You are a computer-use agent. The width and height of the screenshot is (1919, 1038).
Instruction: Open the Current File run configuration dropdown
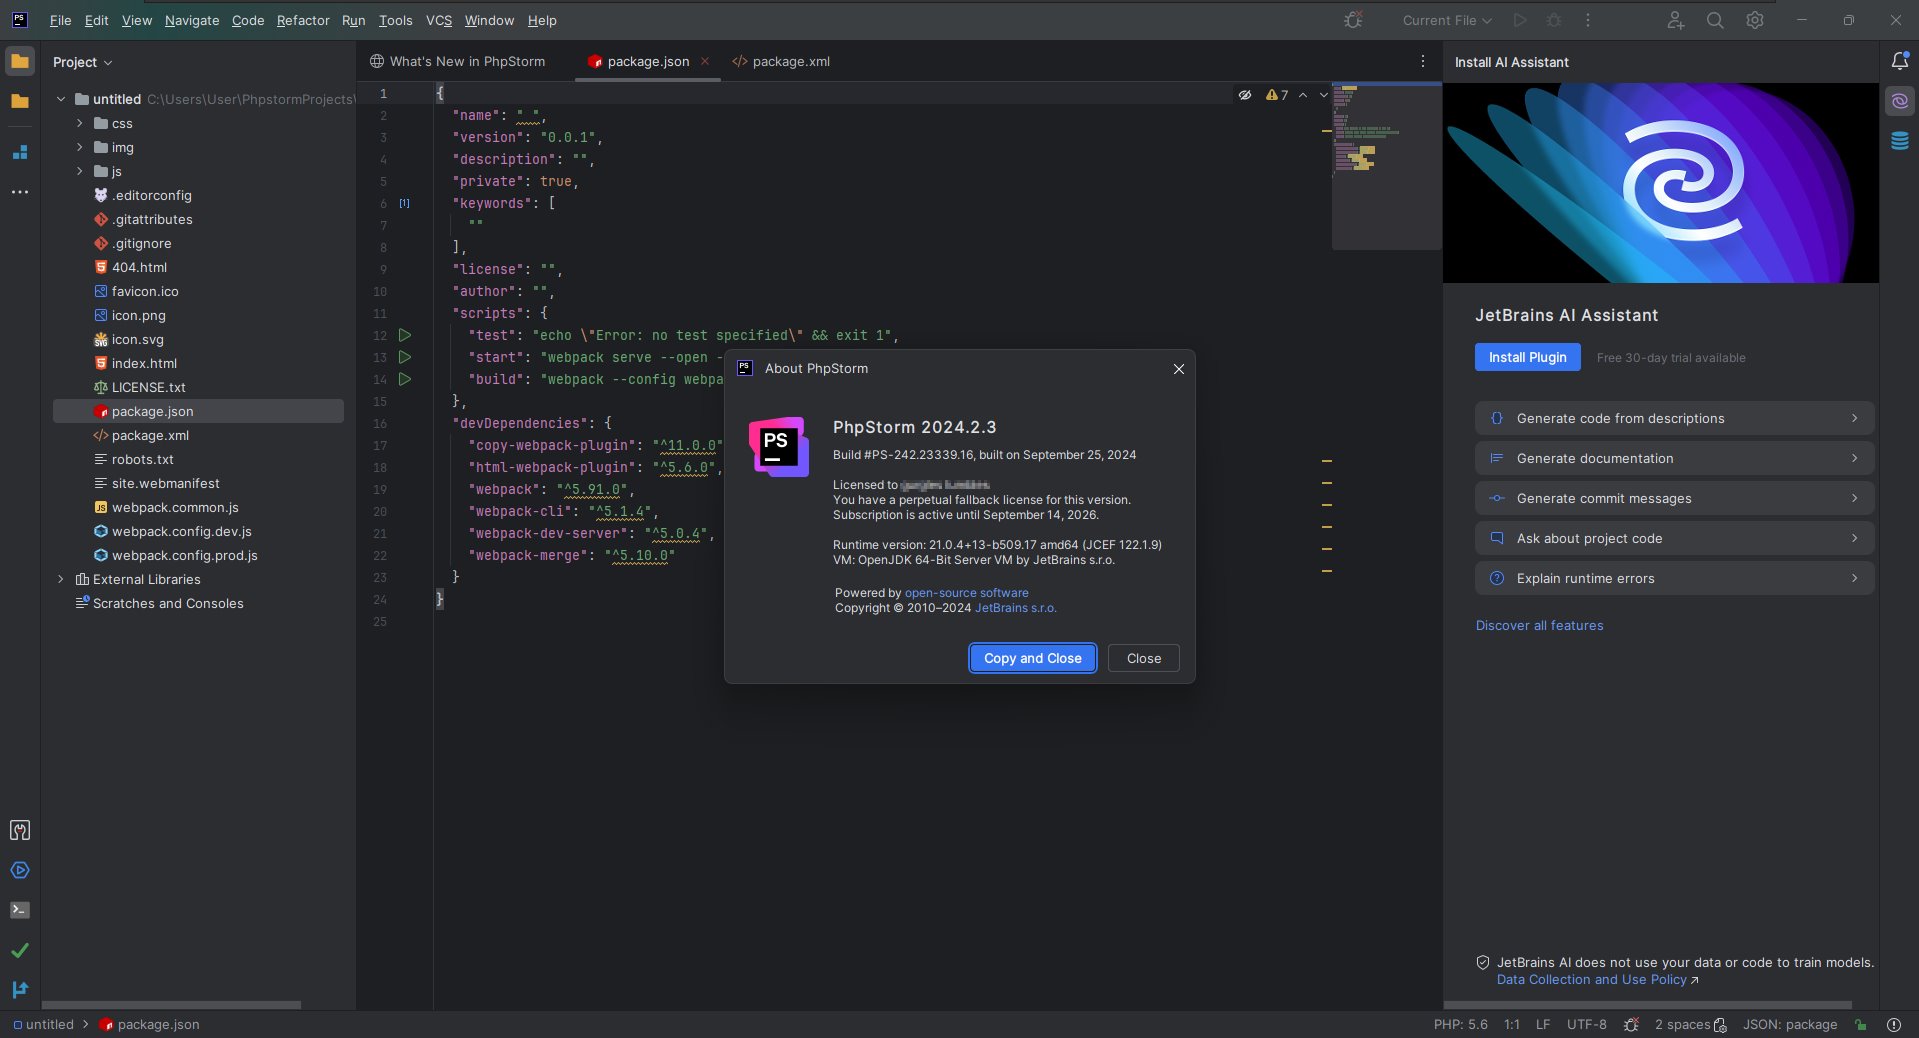(x=1446, y=20)
